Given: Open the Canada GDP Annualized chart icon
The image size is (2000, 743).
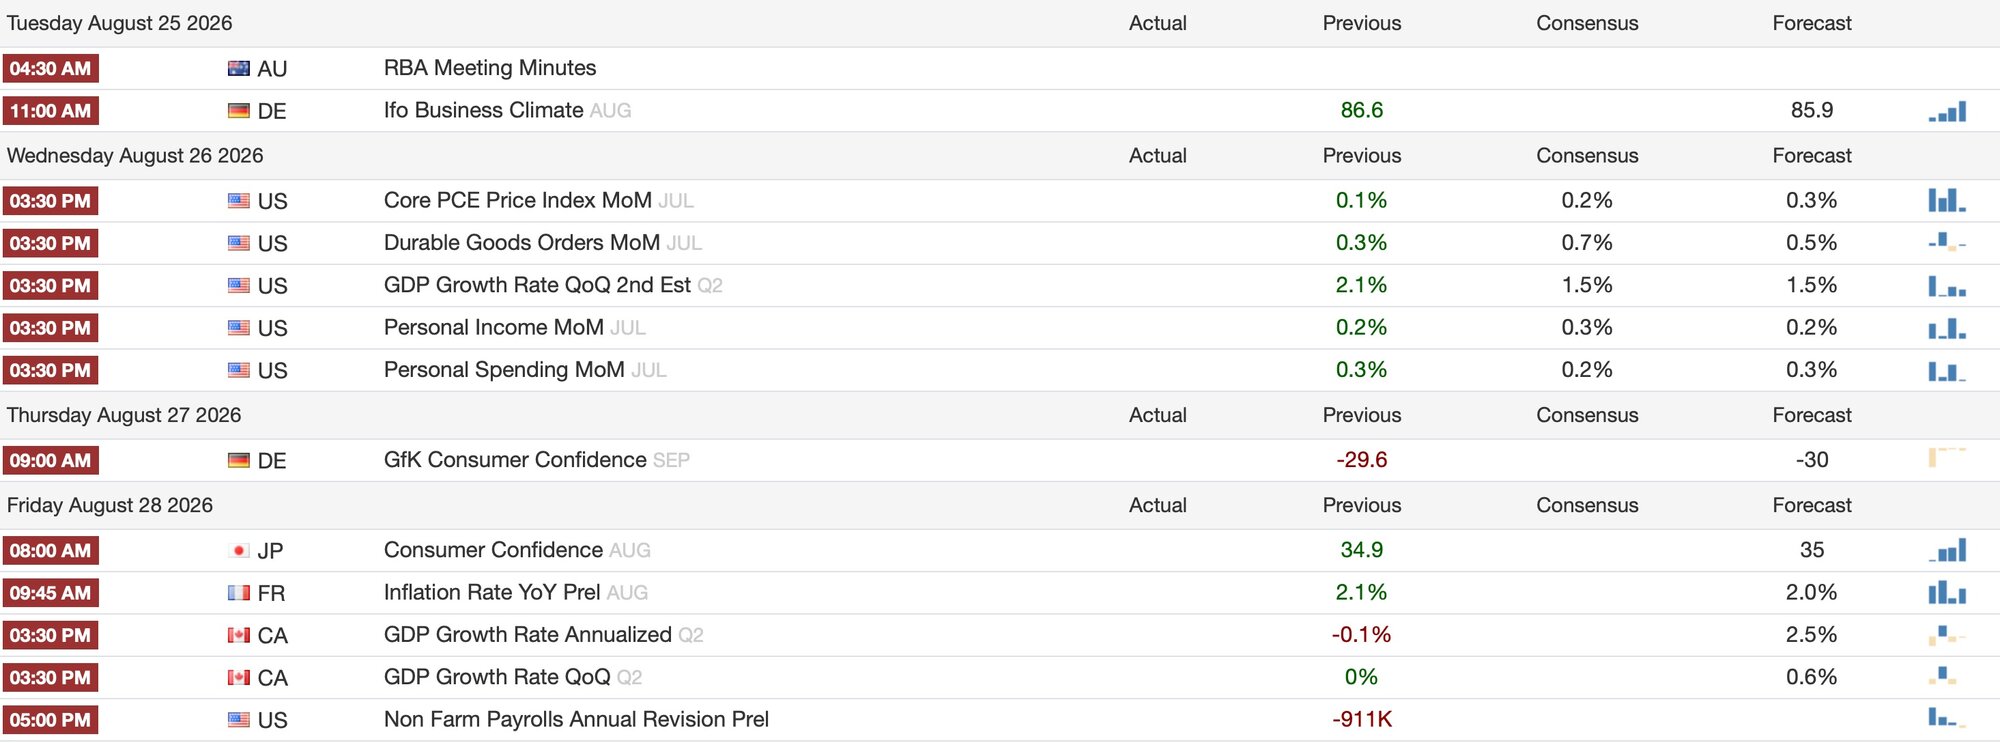Looking at the screenshot, I should 1947,635.
